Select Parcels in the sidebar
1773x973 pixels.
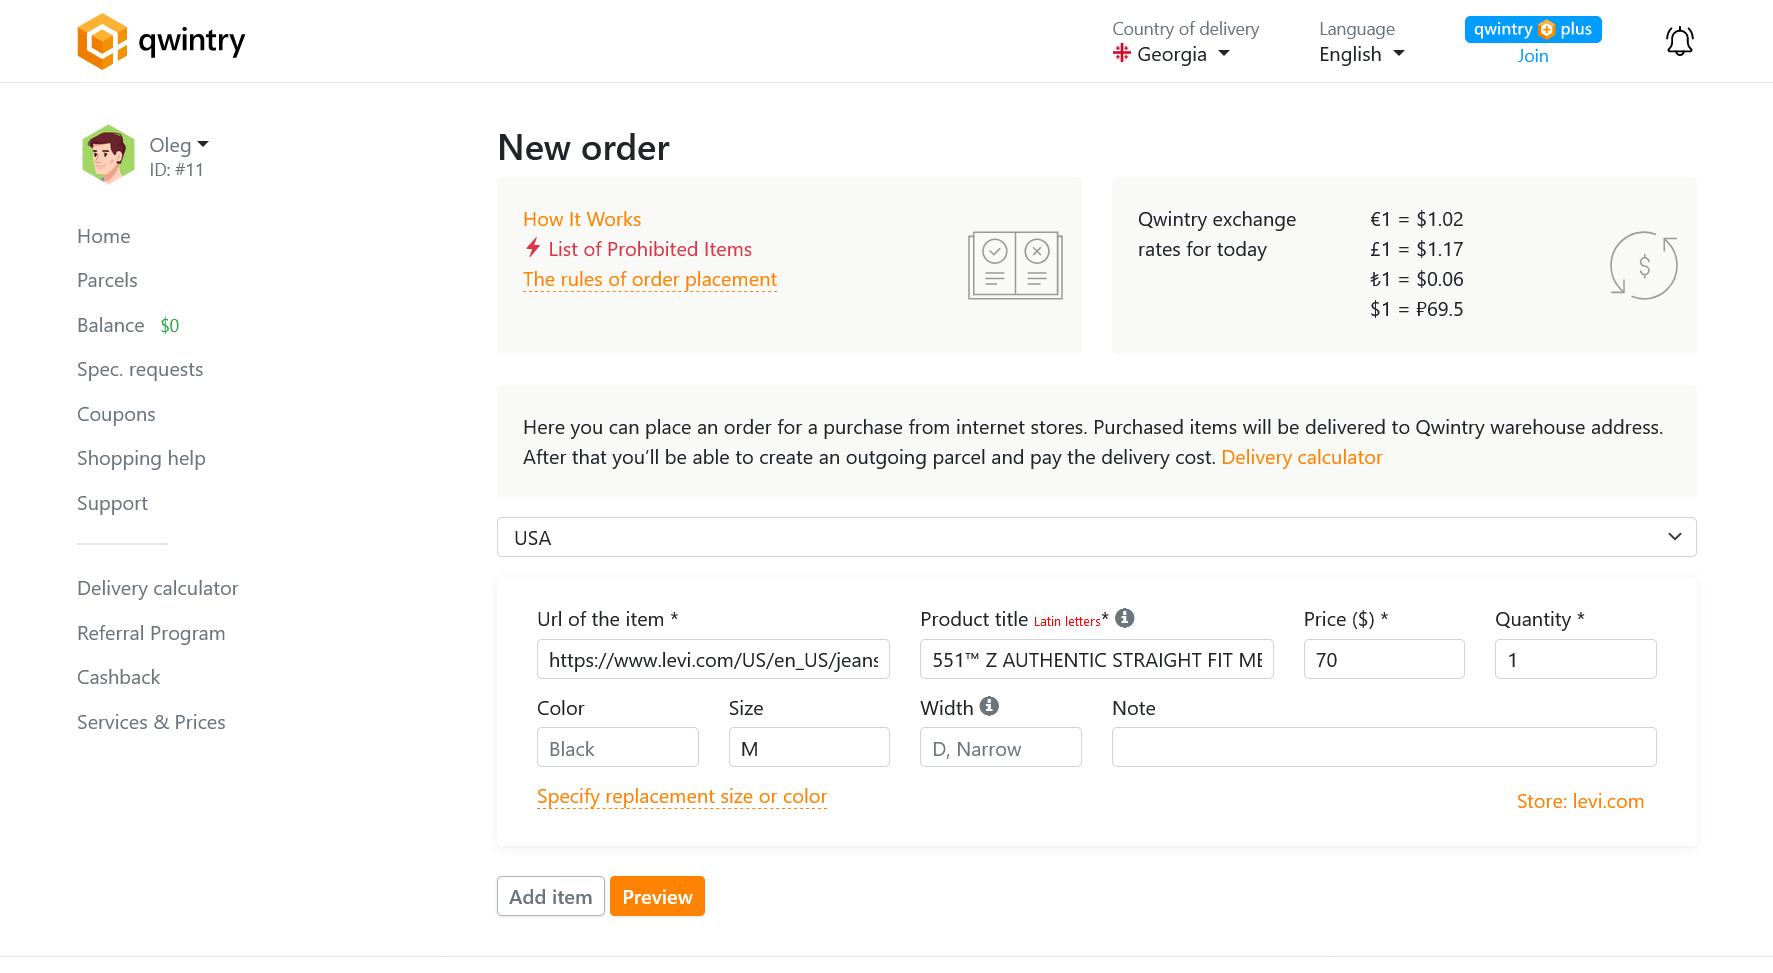tap(107, 280)
